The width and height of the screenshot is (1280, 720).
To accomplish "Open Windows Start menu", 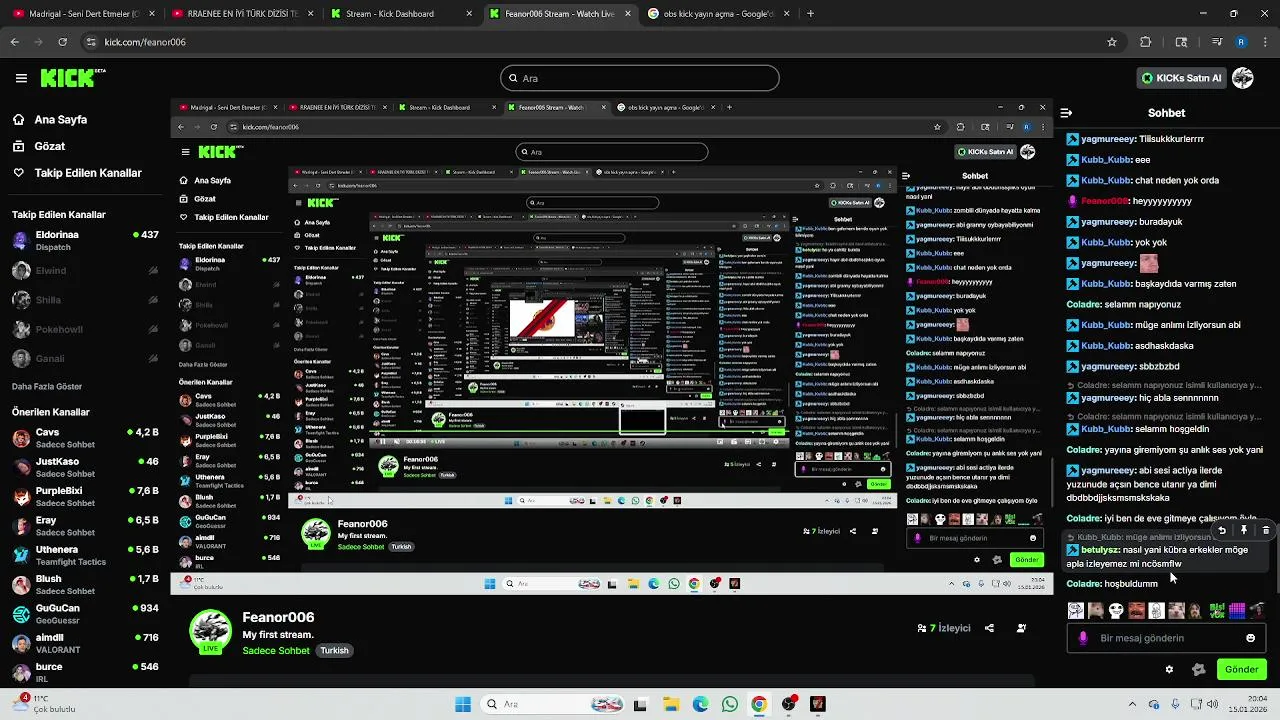I will pyautogui.click(x=463, y=704).
